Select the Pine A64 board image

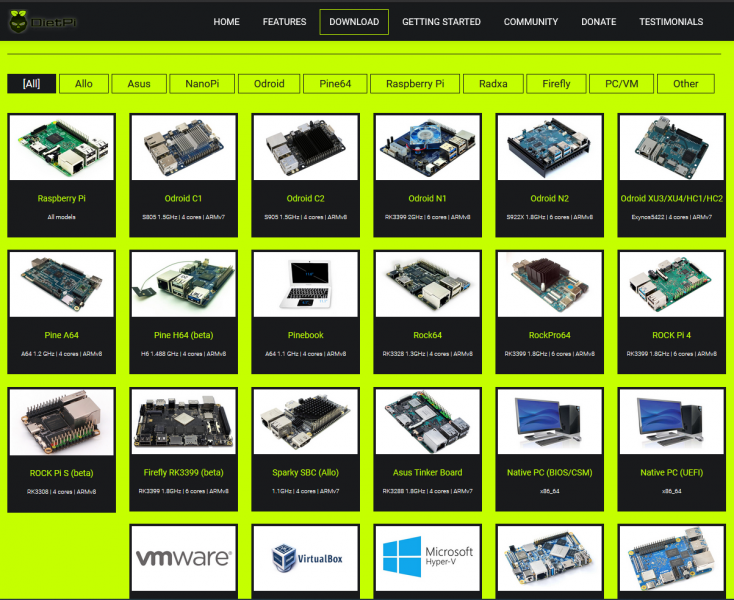point(61,284)
